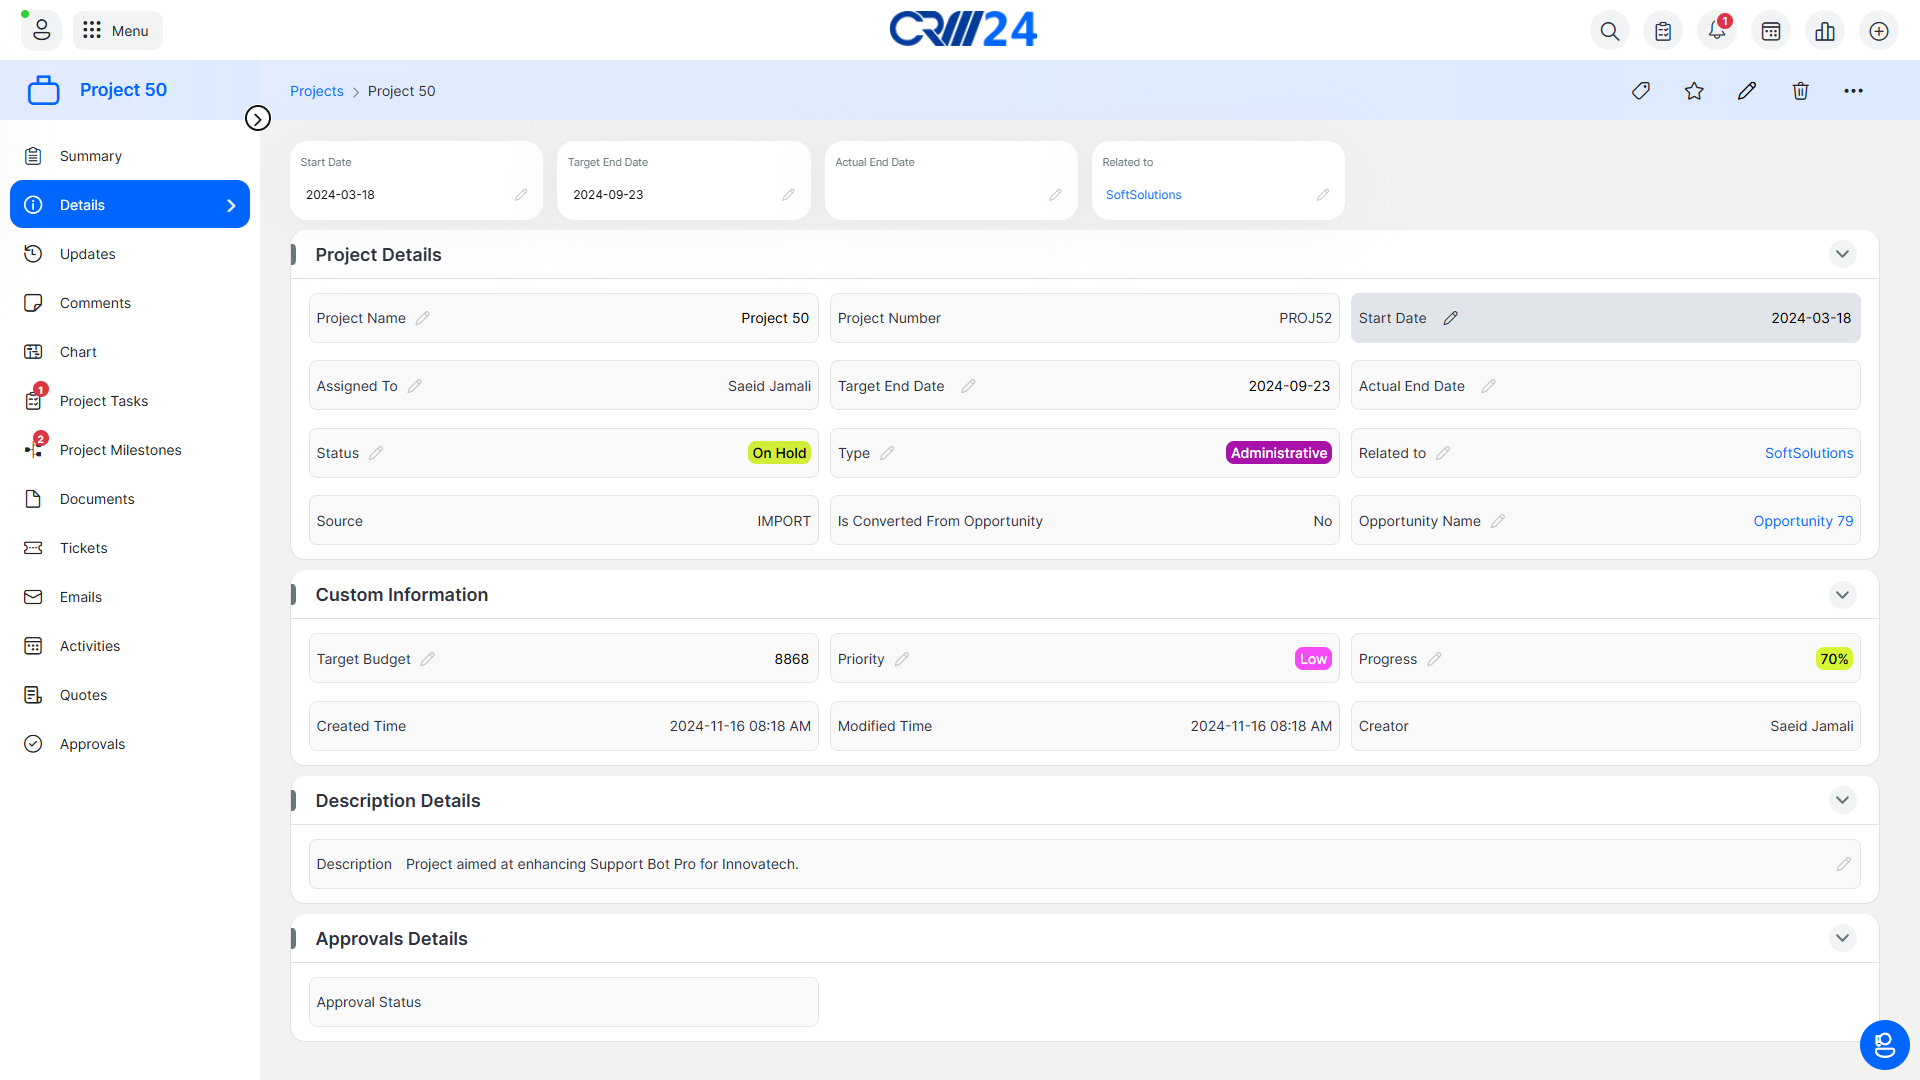Open the more options ellipsis menu
This screenshot has width=1920, height=1080.
pyautogui.click(x=1853, y=91)
